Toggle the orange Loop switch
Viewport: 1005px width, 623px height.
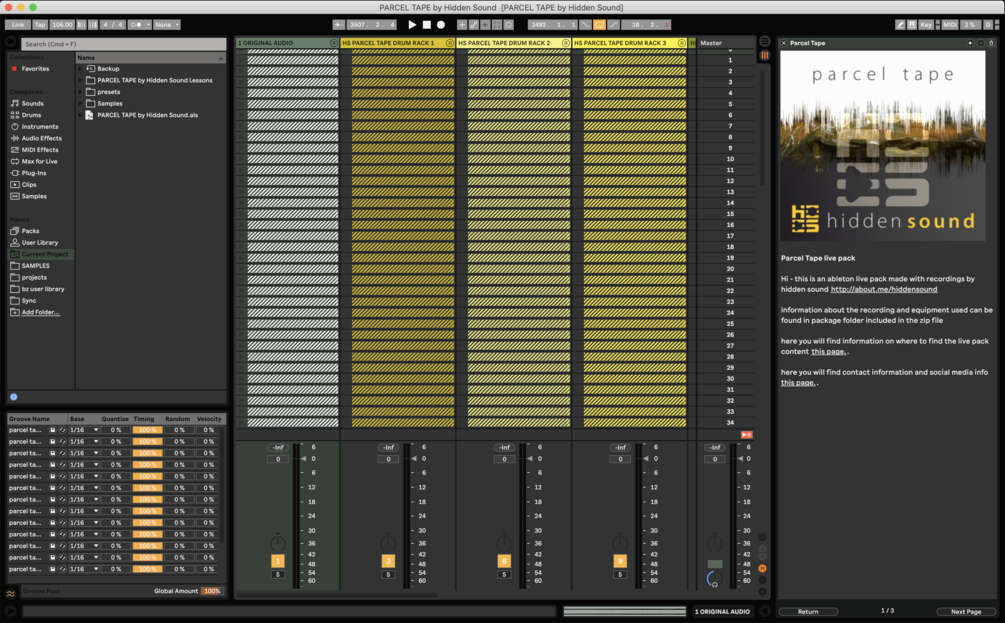click(x=599, y=24)
